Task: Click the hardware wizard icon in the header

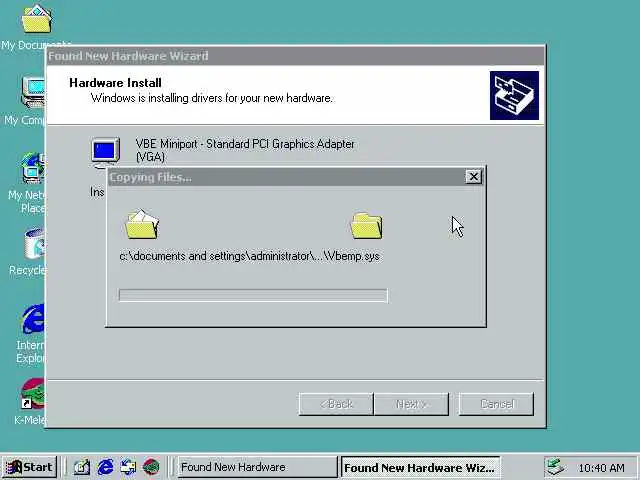Action: pyautogui.click(x=514, y=96)
